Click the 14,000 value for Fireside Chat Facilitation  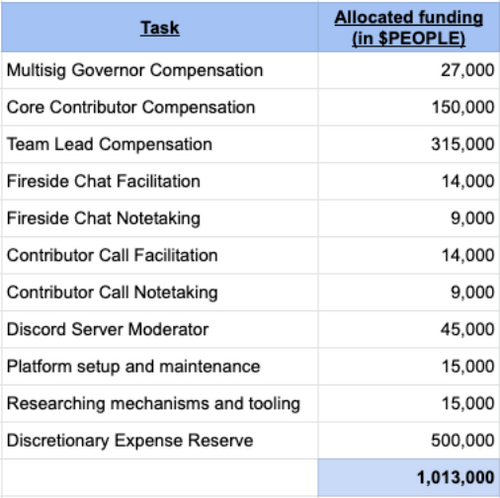click(x=468, y=181)
